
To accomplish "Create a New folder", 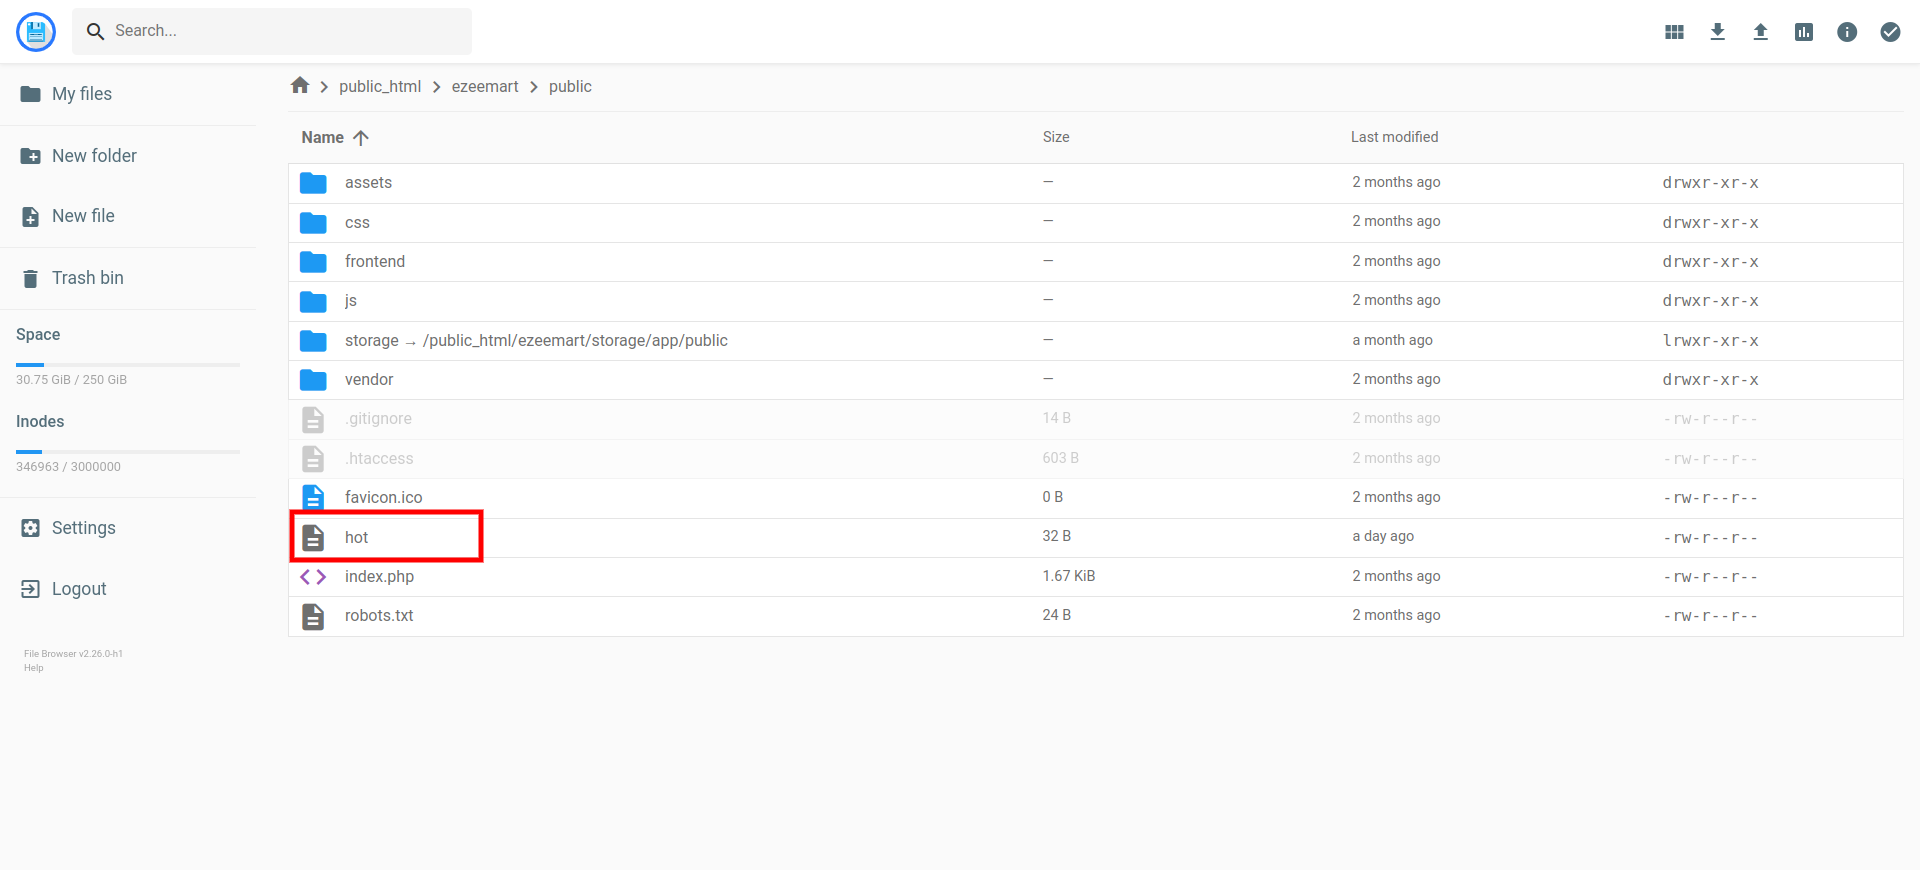I will tap(94, 156).
